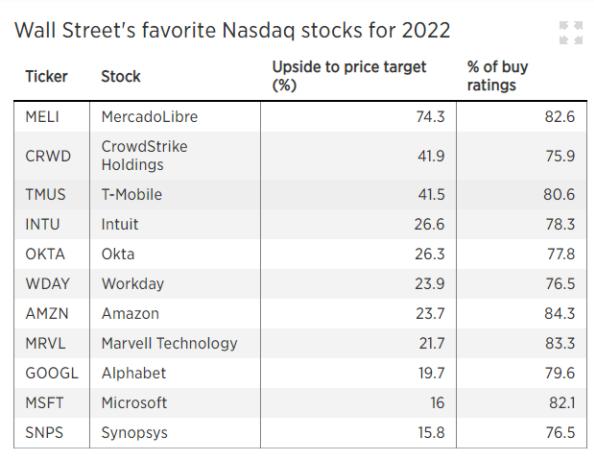The height and width of the screenshot is (463, 594).
Task: Click the CrowdStrike Holdings stock name
Action: (144, 156)
